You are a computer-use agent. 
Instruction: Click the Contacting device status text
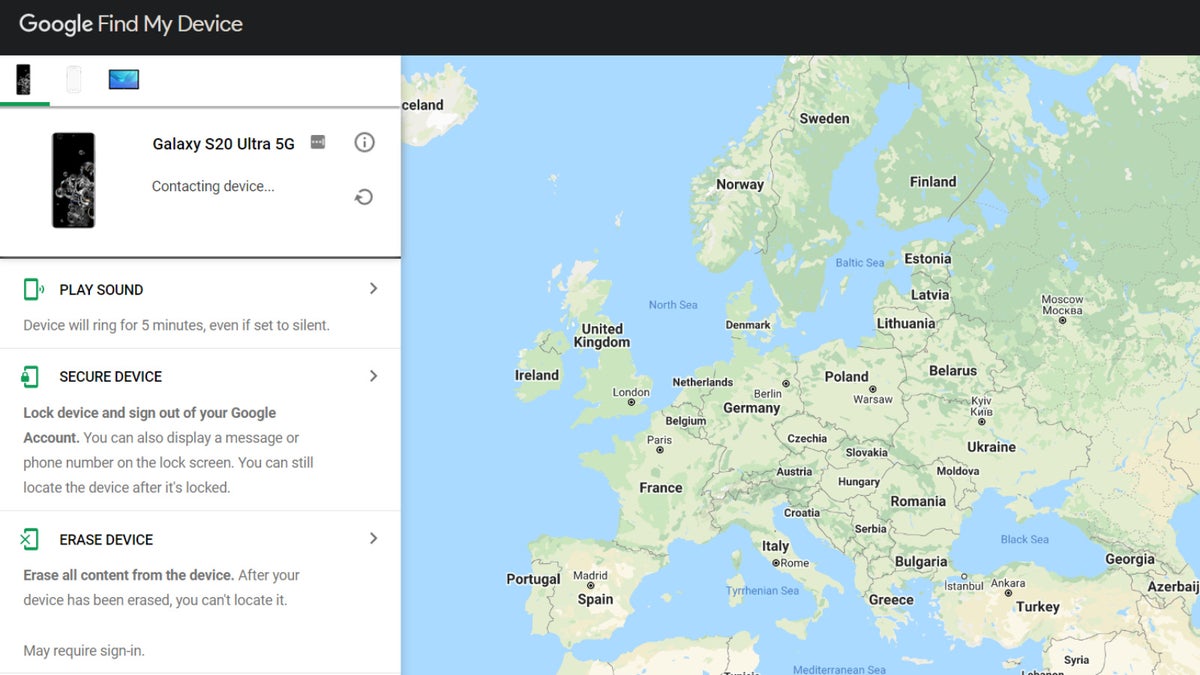point(213,186)
